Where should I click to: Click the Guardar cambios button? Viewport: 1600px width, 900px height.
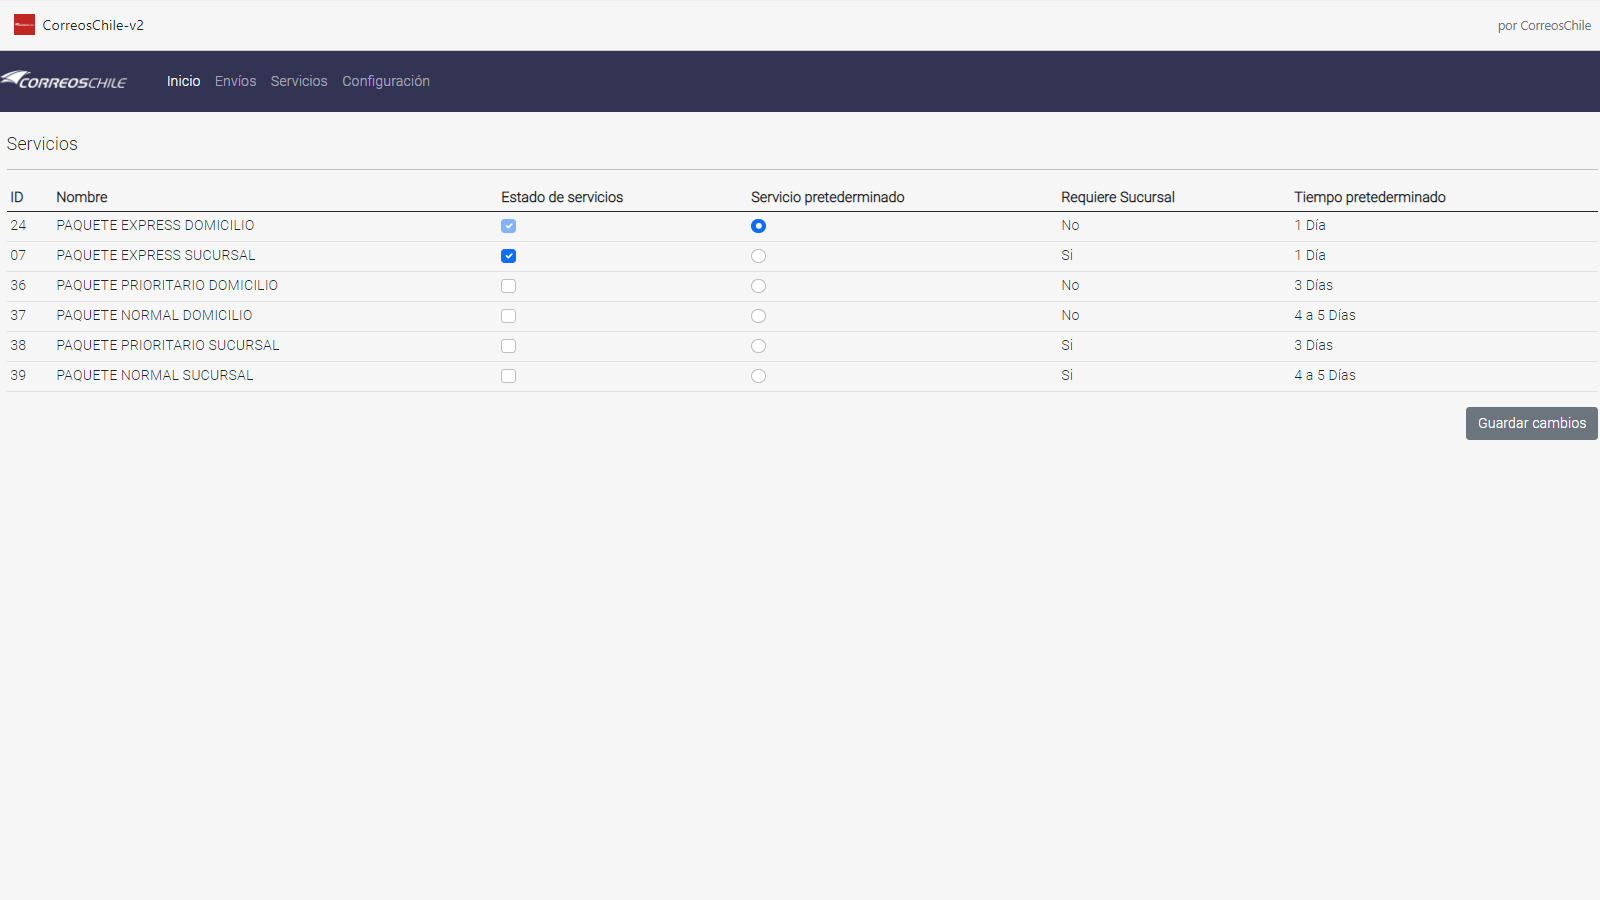pos(1531,423)
